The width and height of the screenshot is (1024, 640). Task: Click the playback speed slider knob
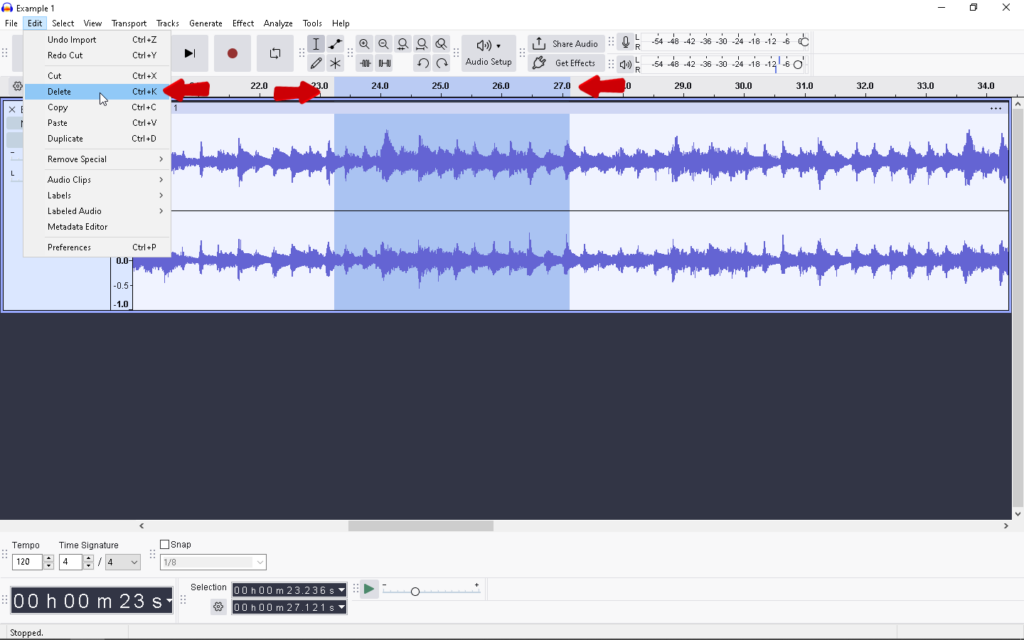tap(415, 591)
